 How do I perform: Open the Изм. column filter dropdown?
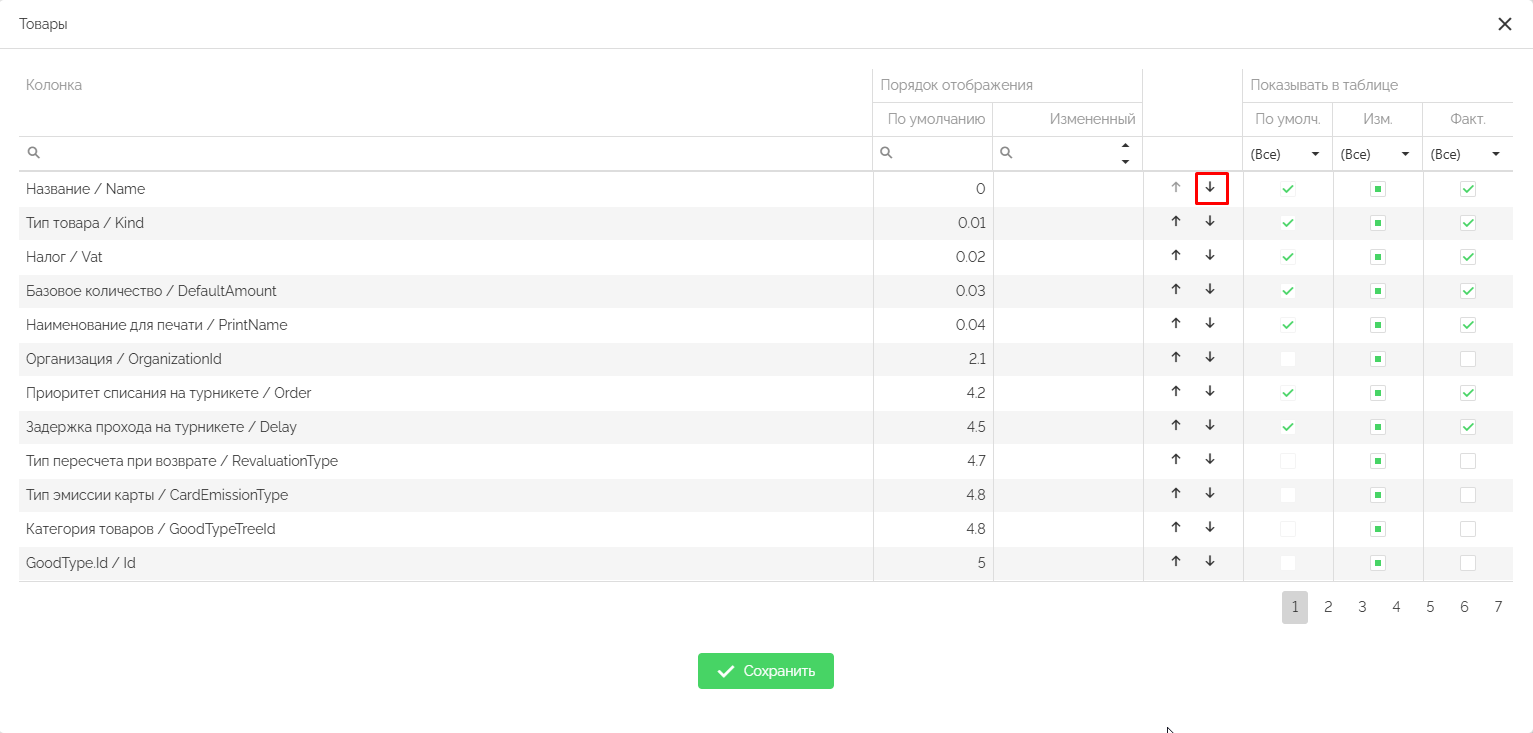point(1377,155)
